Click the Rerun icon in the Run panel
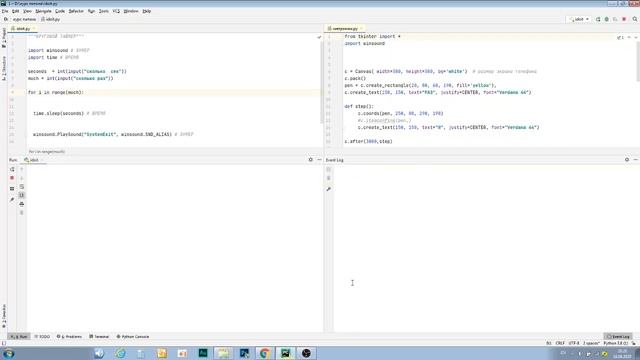Viewport: 640px width, 360px height. coord(12,169)
